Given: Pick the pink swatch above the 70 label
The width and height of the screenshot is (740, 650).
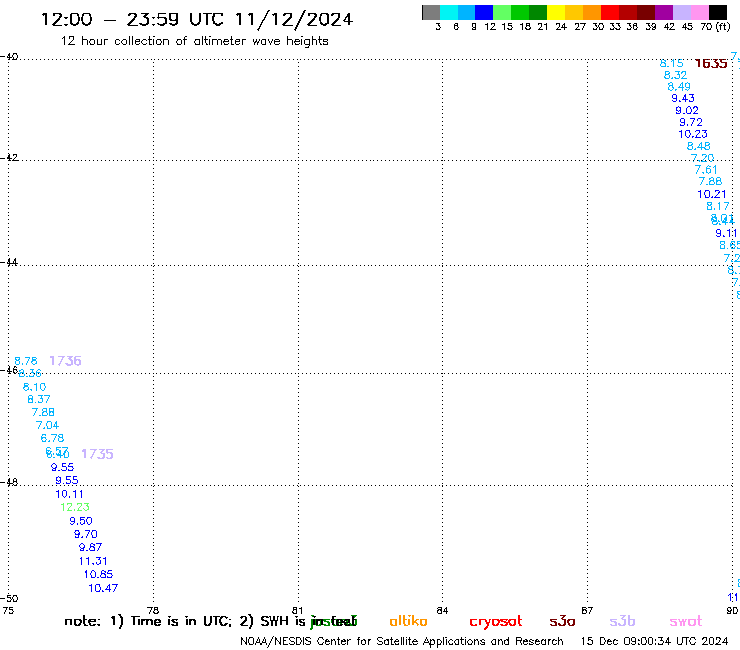Looking at the screenshot, I should click(x=700, y=13).
